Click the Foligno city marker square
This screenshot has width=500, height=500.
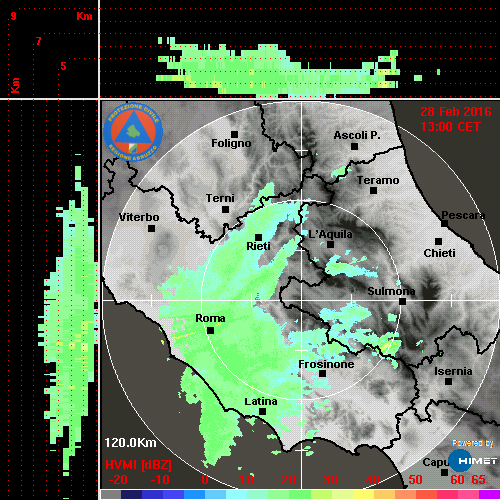point(234,134)
